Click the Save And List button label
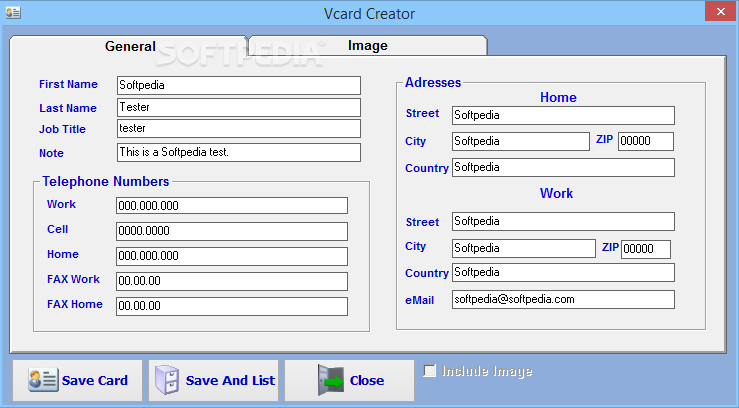 click(230, 380)
